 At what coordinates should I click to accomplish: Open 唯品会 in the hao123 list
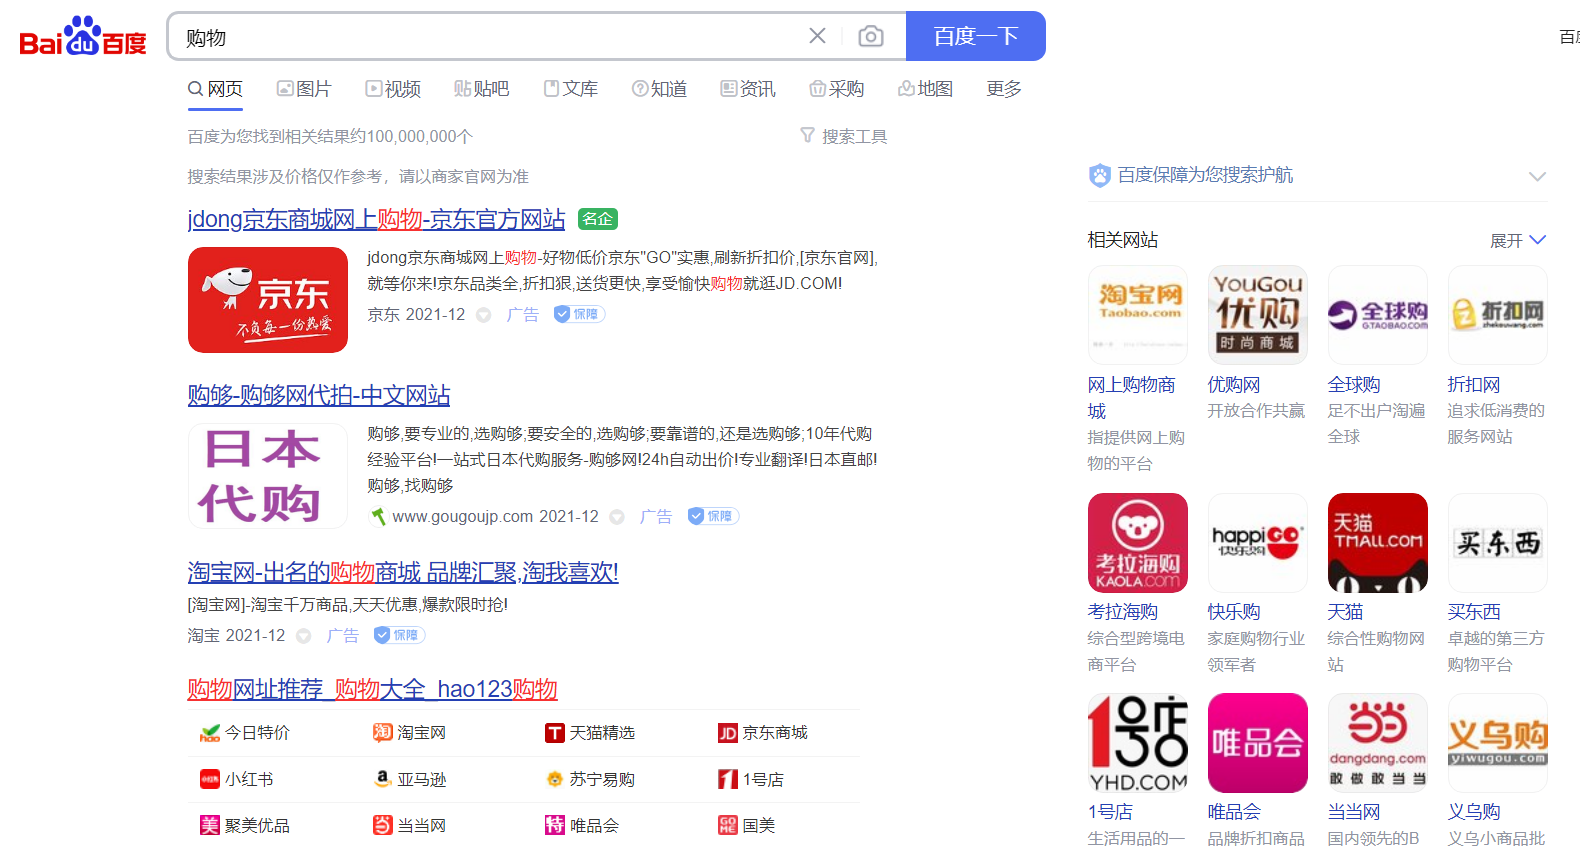click(582, 825)
